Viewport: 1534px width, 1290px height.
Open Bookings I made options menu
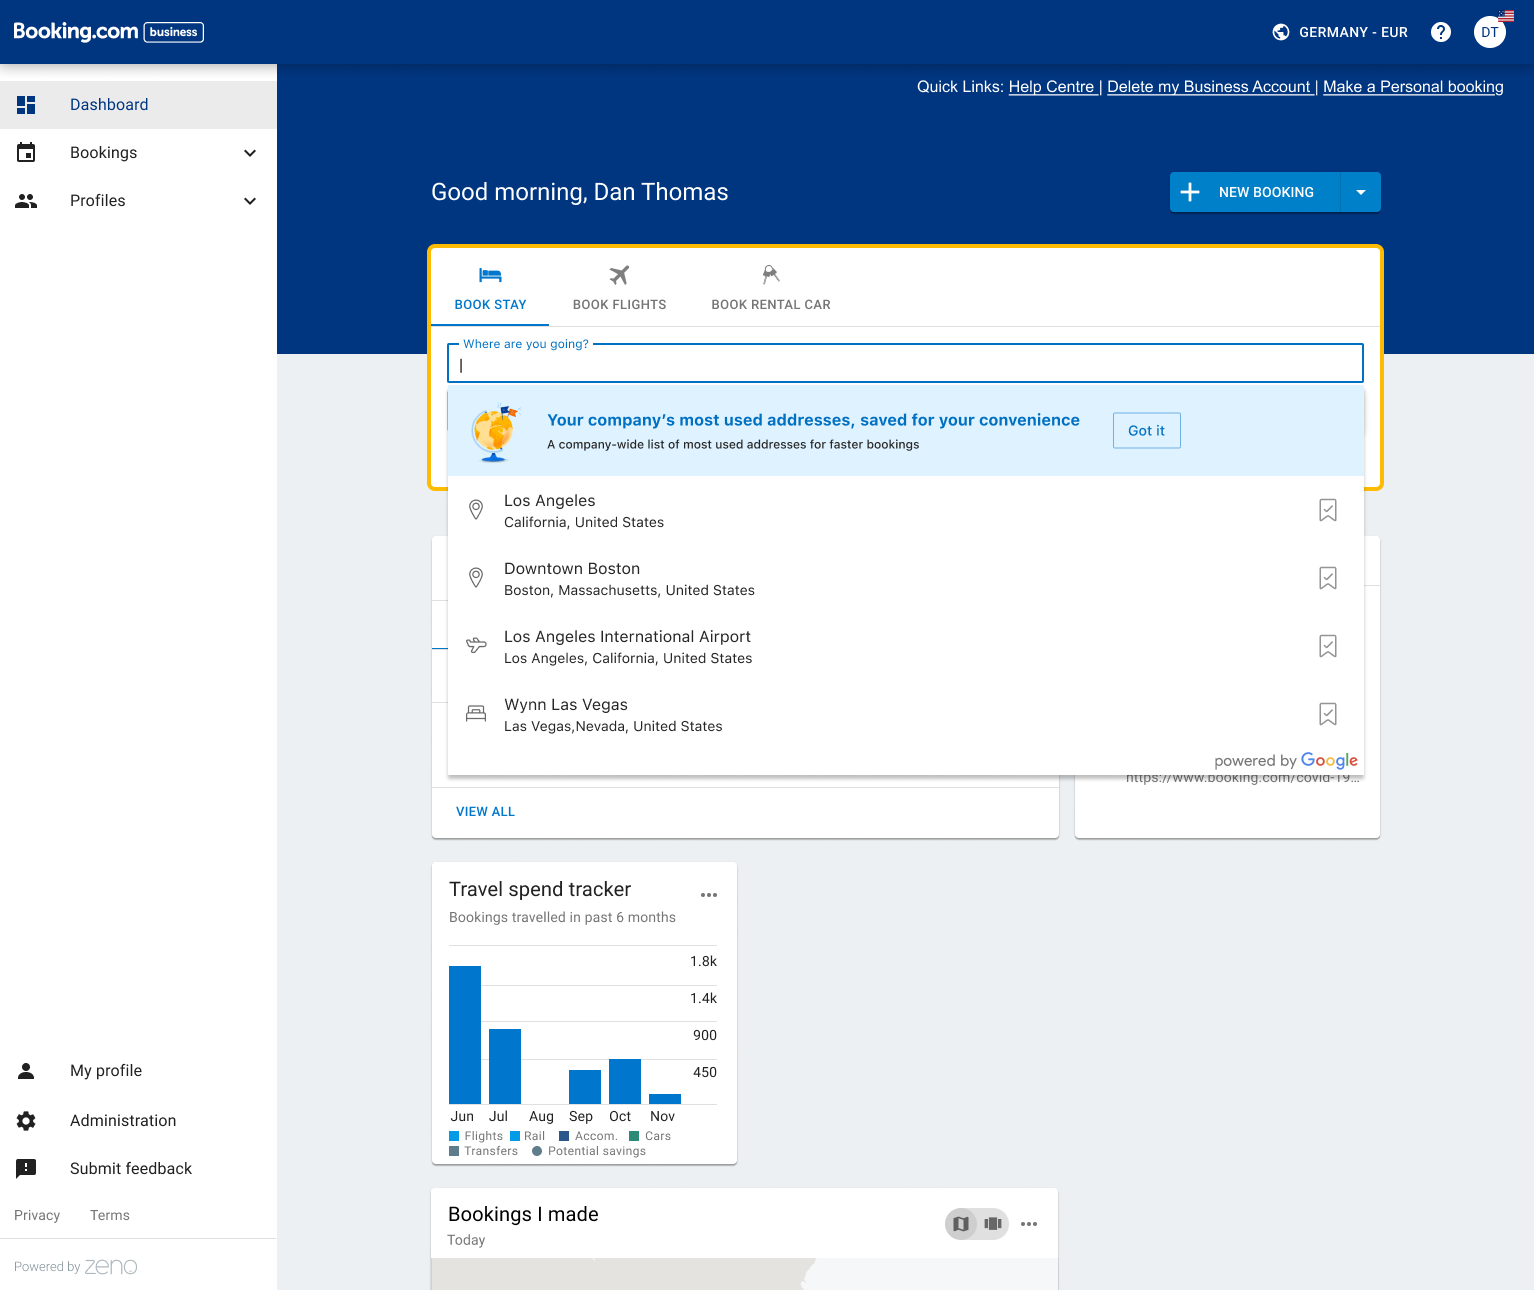[1029, 1224]
